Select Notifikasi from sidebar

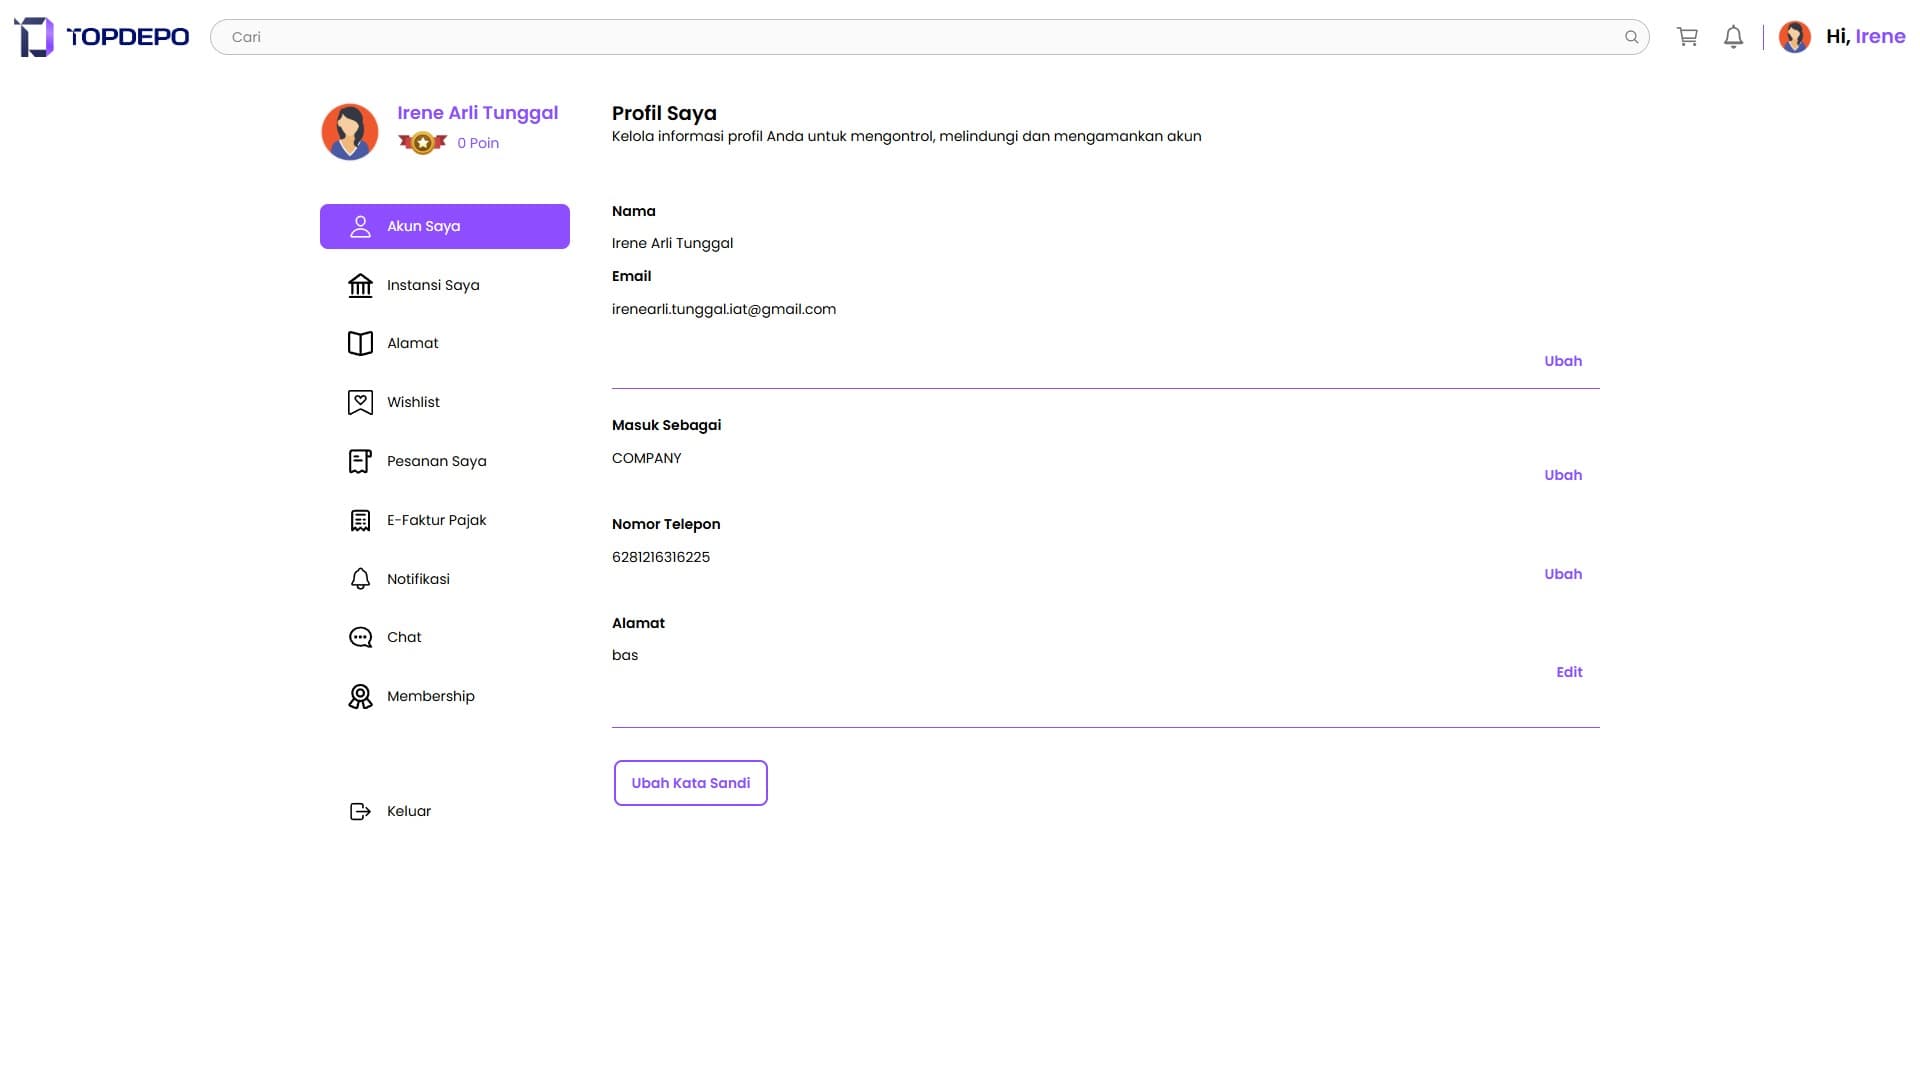point(418,579)
